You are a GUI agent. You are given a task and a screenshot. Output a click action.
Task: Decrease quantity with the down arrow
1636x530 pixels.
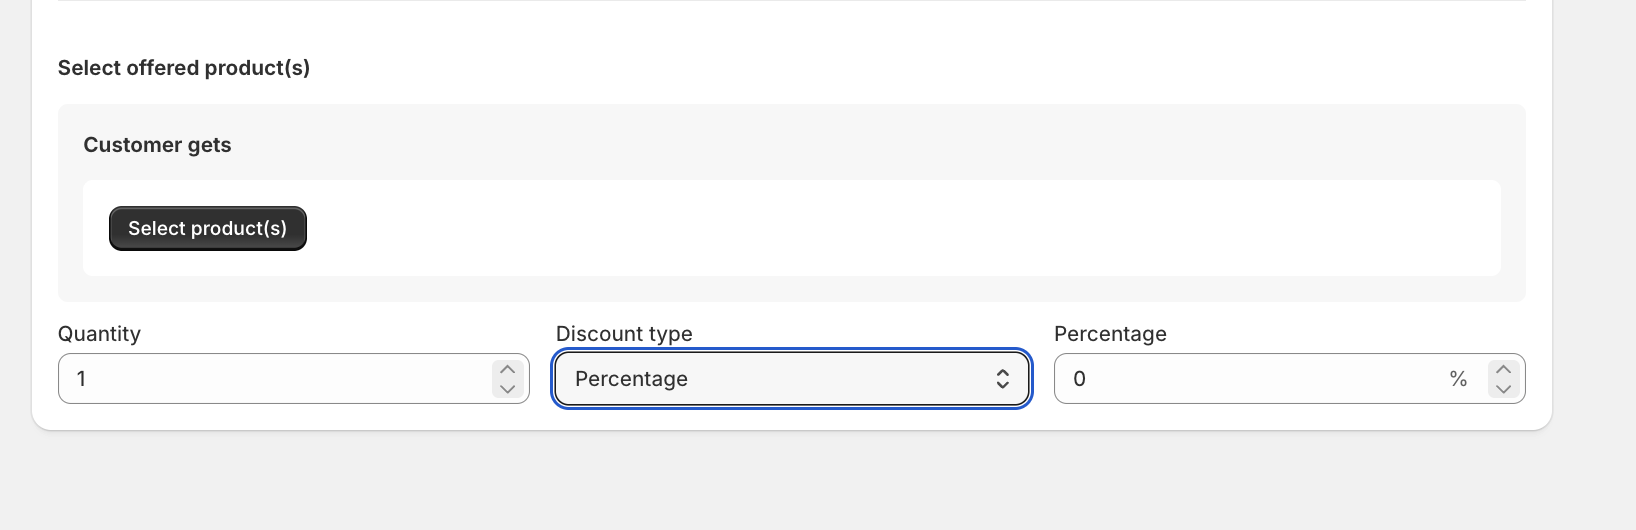click(508, 388)
